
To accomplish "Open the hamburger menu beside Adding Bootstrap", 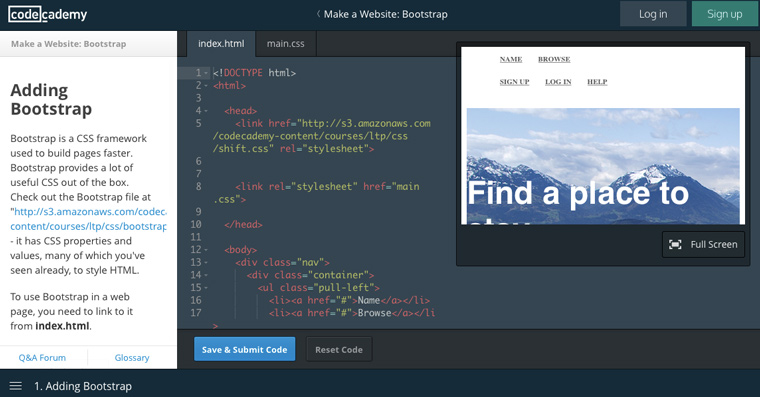I will click(x=16, y=386).
